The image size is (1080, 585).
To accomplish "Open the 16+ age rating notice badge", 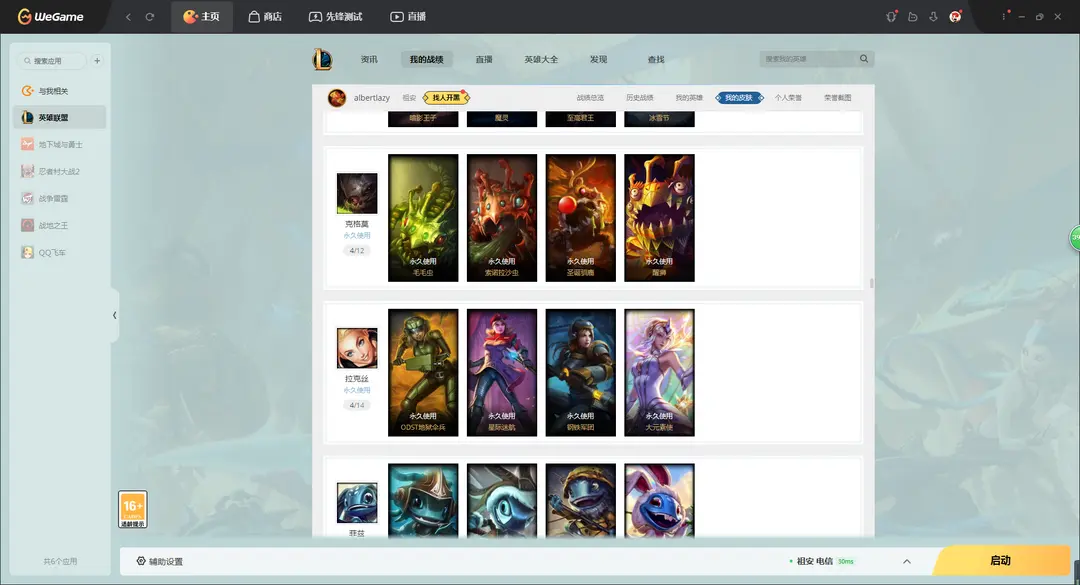I will [133, 509].
